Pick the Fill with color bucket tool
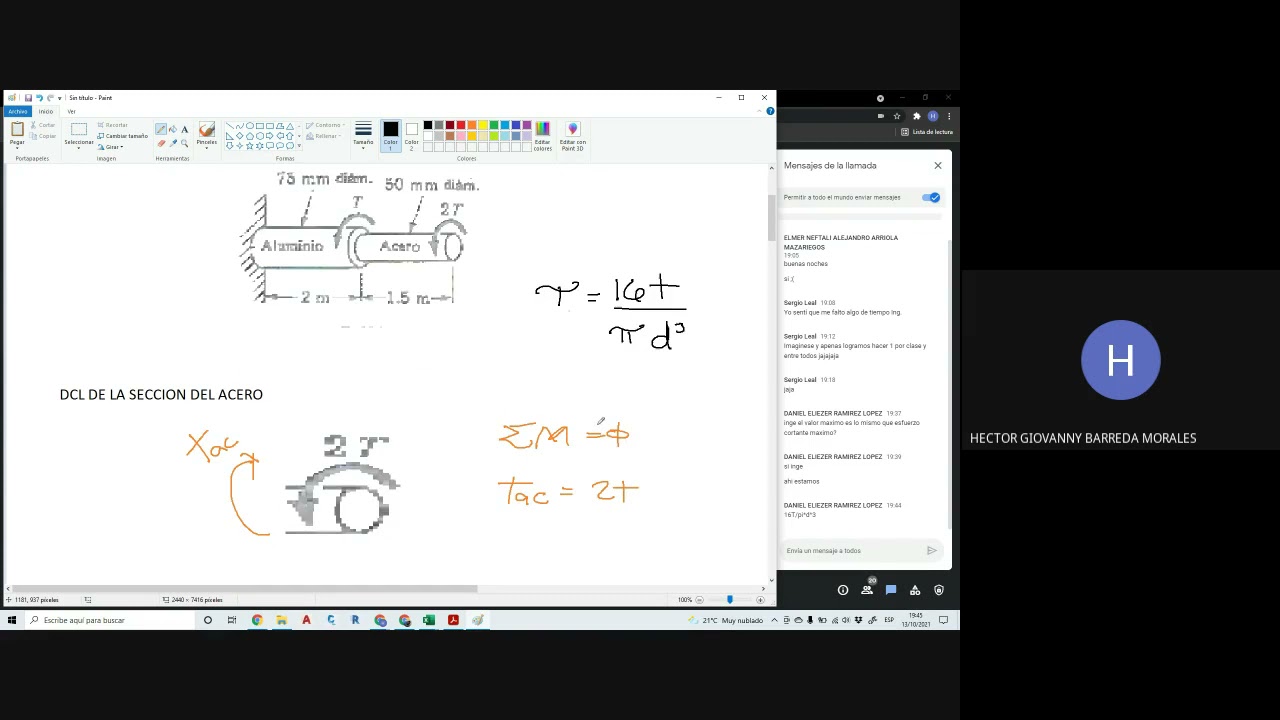Image resolution: width=1280 pixels, height=720 pixels. 173,128
